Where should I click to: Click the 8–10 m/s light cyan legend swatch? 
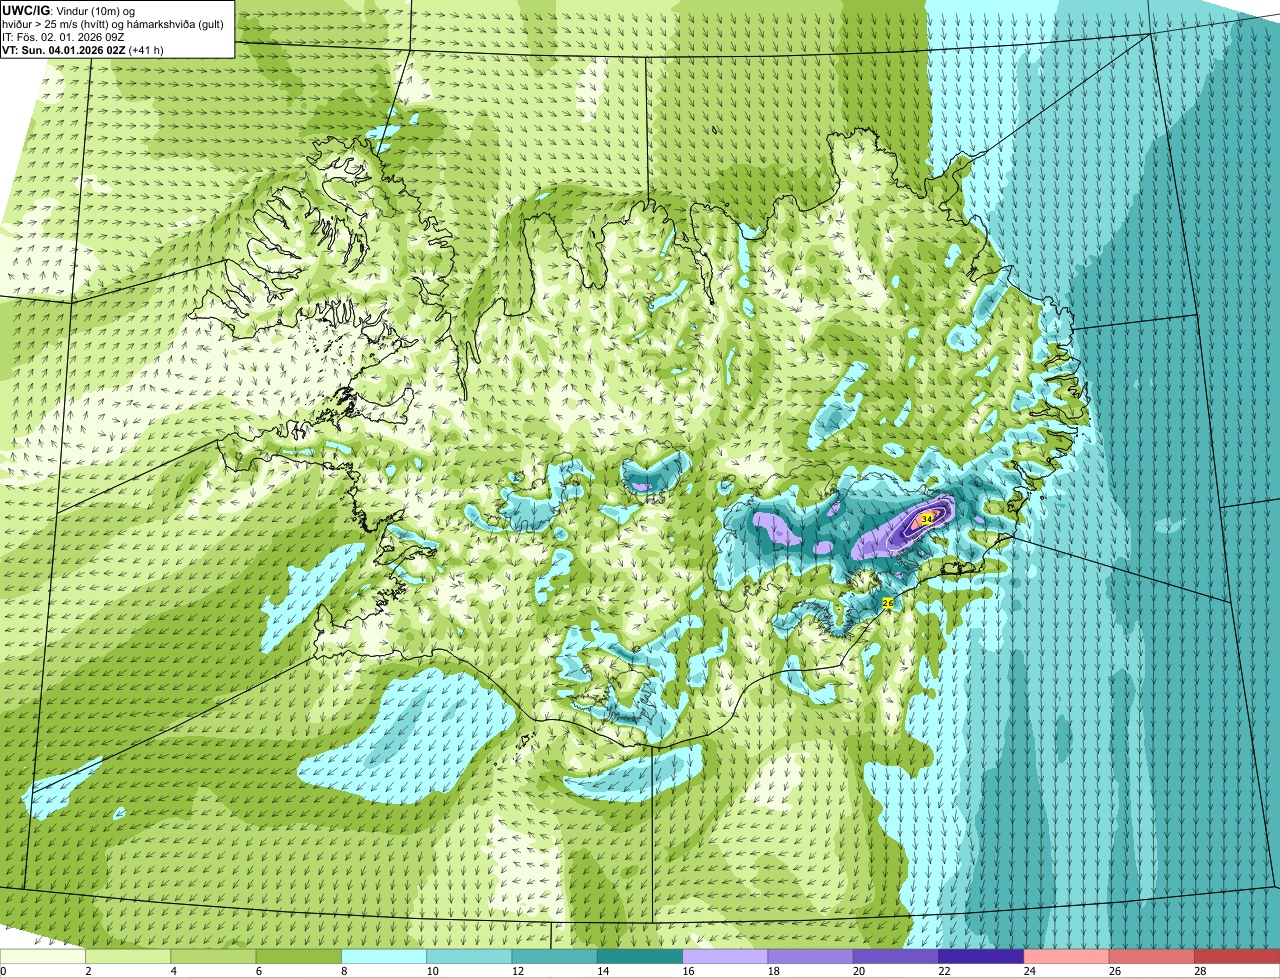tap(384, 956)
